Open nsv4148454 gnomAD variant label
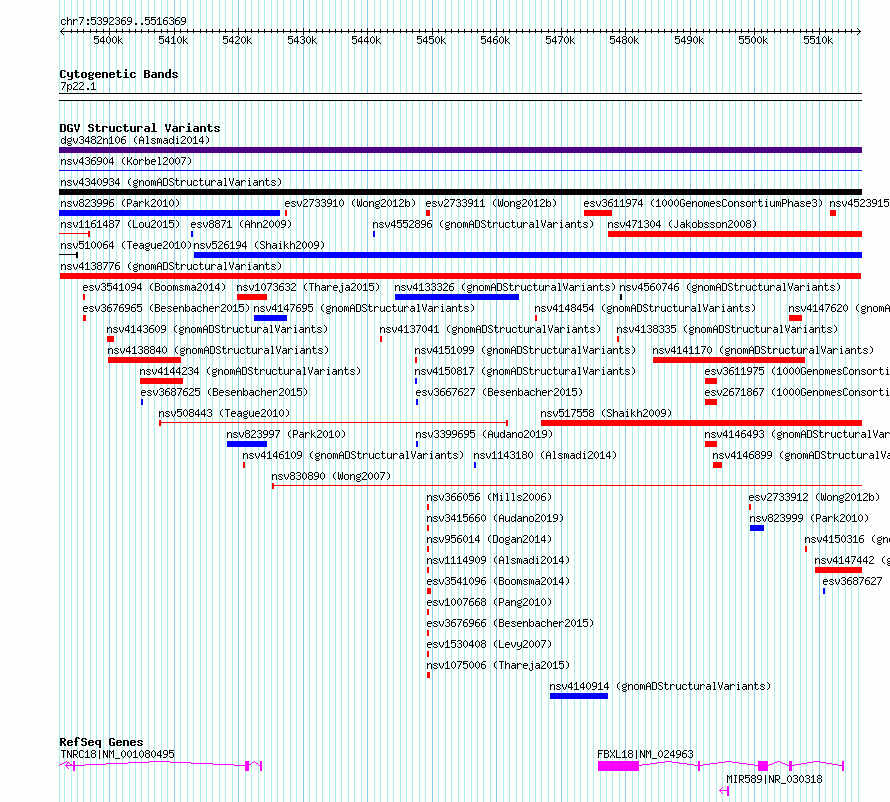 [645, 308]
